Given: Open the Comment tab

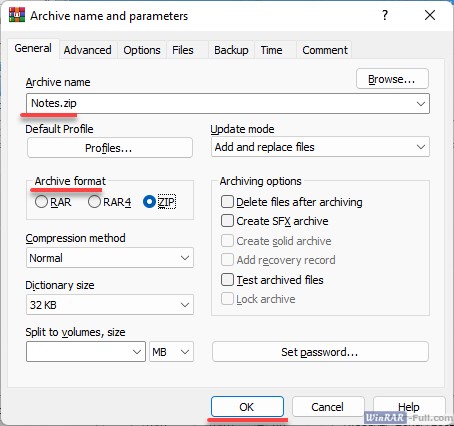Looking at the screenshot, I should tap(325, 50).
